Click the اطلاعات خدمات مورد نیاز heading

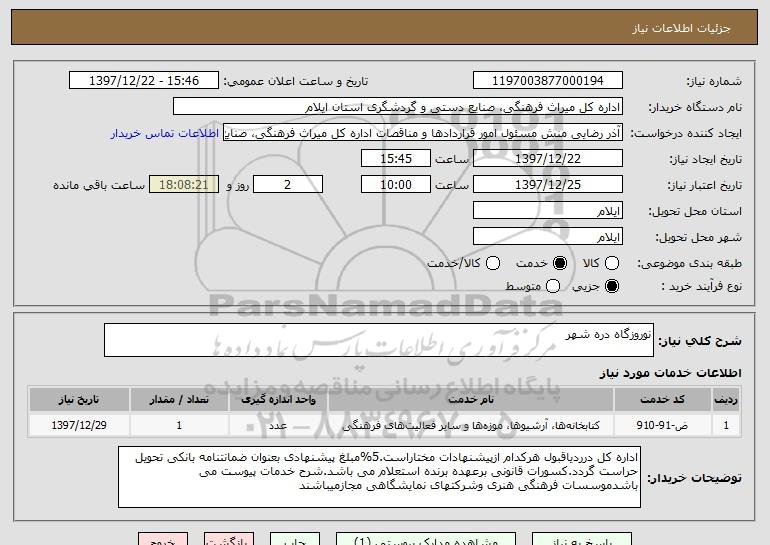(670, 373)
